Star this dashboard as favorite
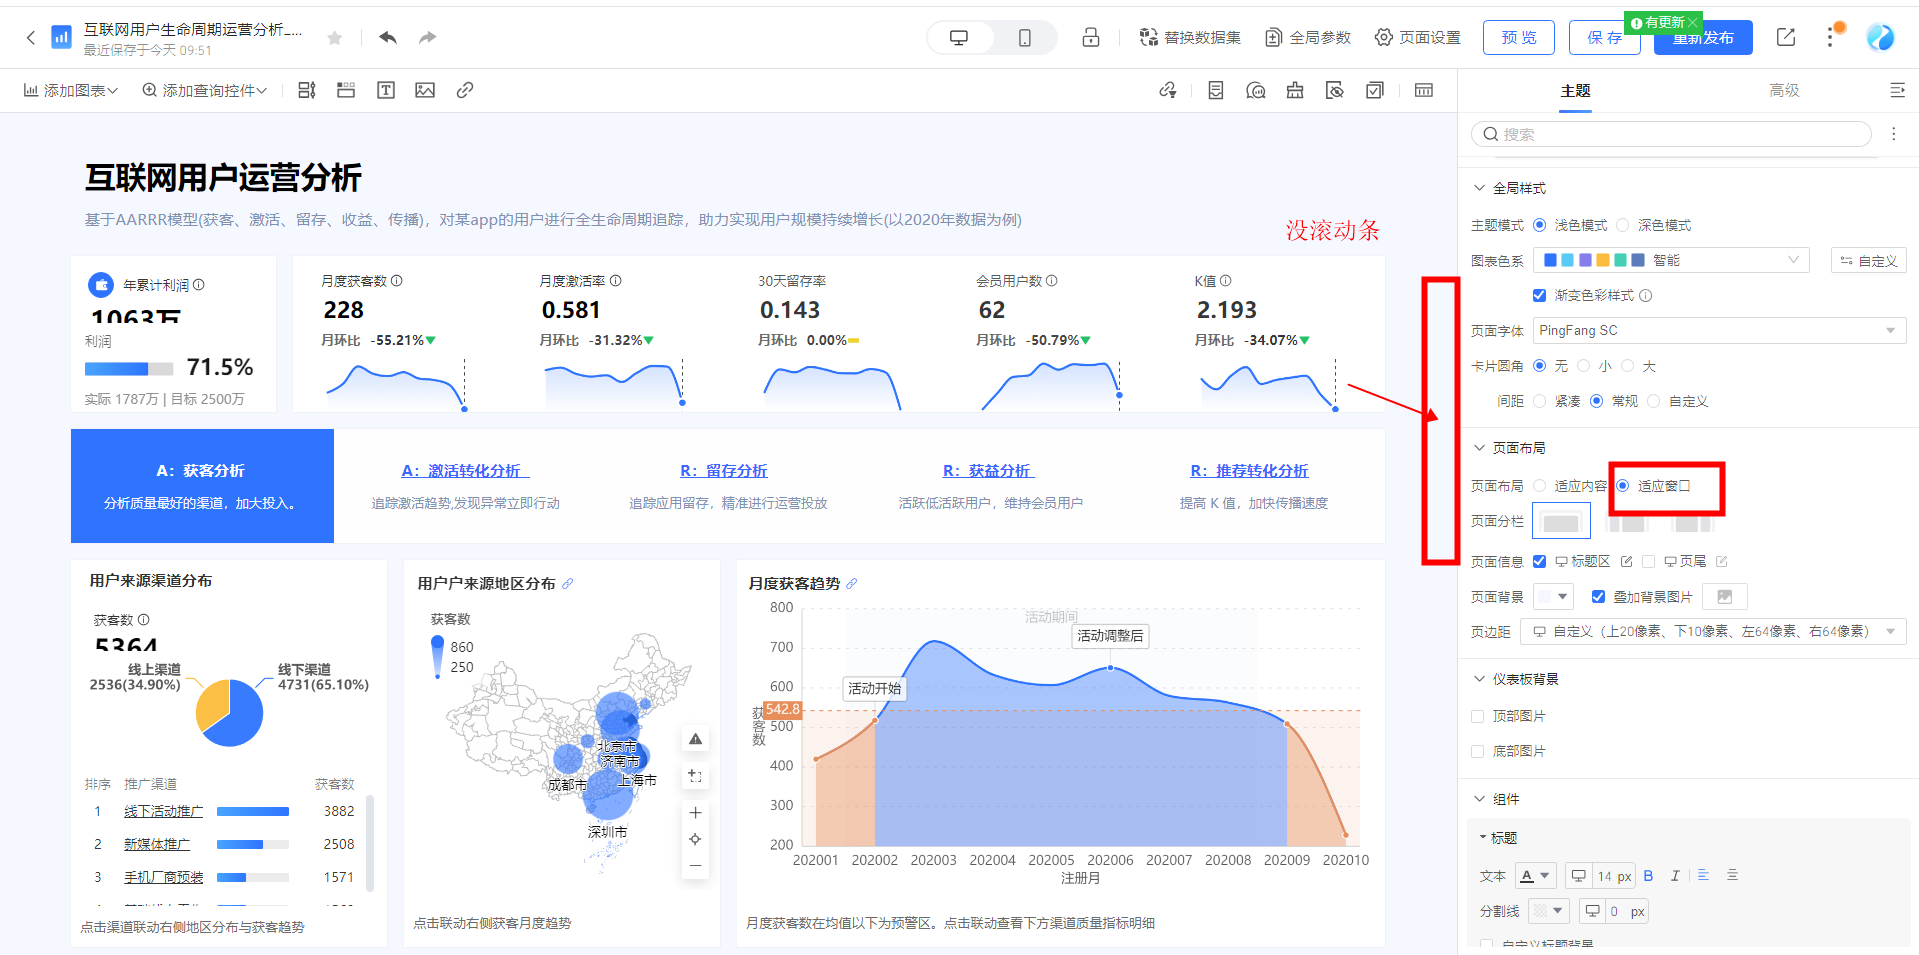The width and height of the screenshot is (1919, 955). [x=335, y=38]
